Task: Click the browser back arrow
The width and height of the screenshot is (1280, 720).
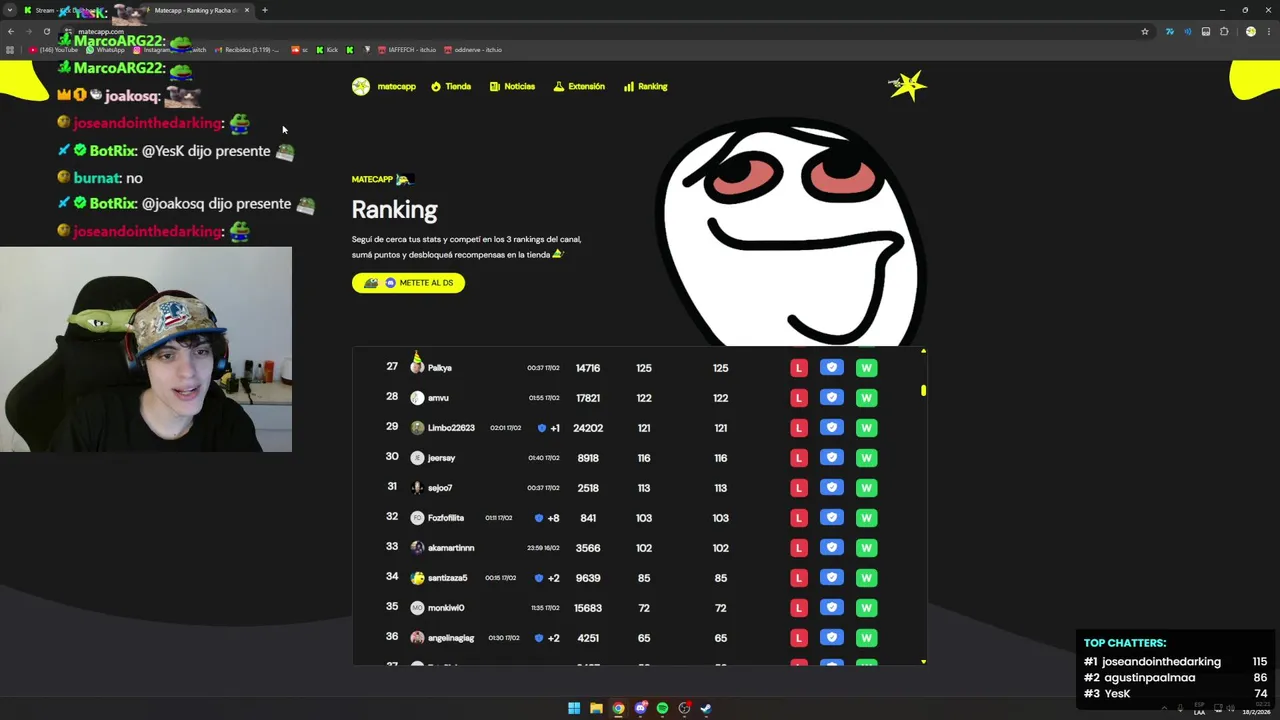Action: pyautogui.click(x=11, y=31)
